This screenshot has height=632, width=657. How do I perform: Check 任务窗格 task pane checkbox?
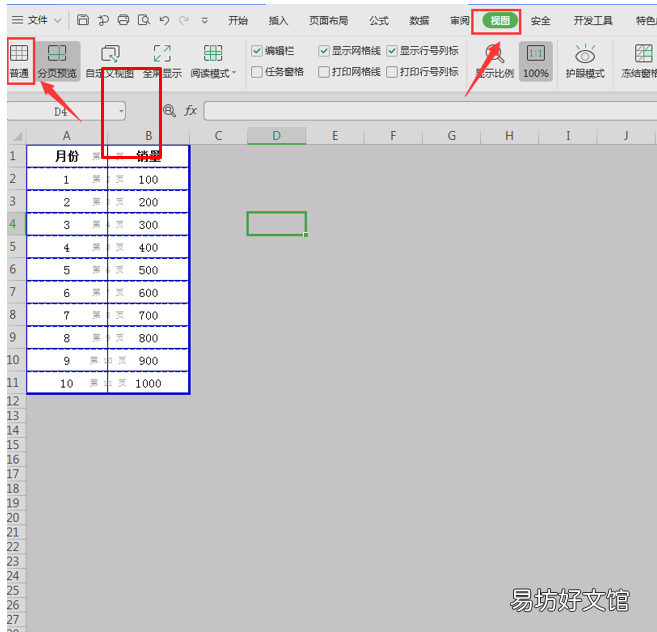pos(256,72)
